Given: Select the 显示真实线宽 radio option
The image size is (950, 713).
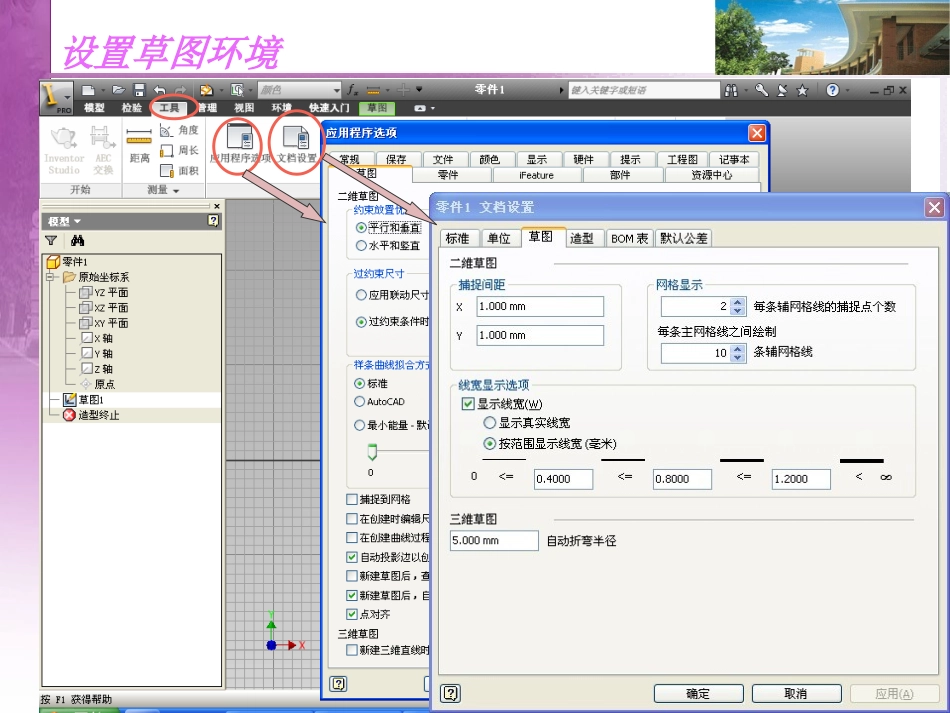Looking at the screenshot, I should click(490, 423).
